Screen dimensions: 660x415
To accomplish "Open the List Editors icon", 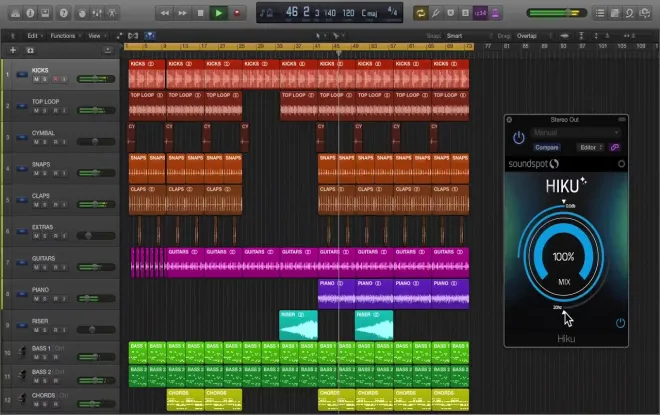I will pos(600,13).
